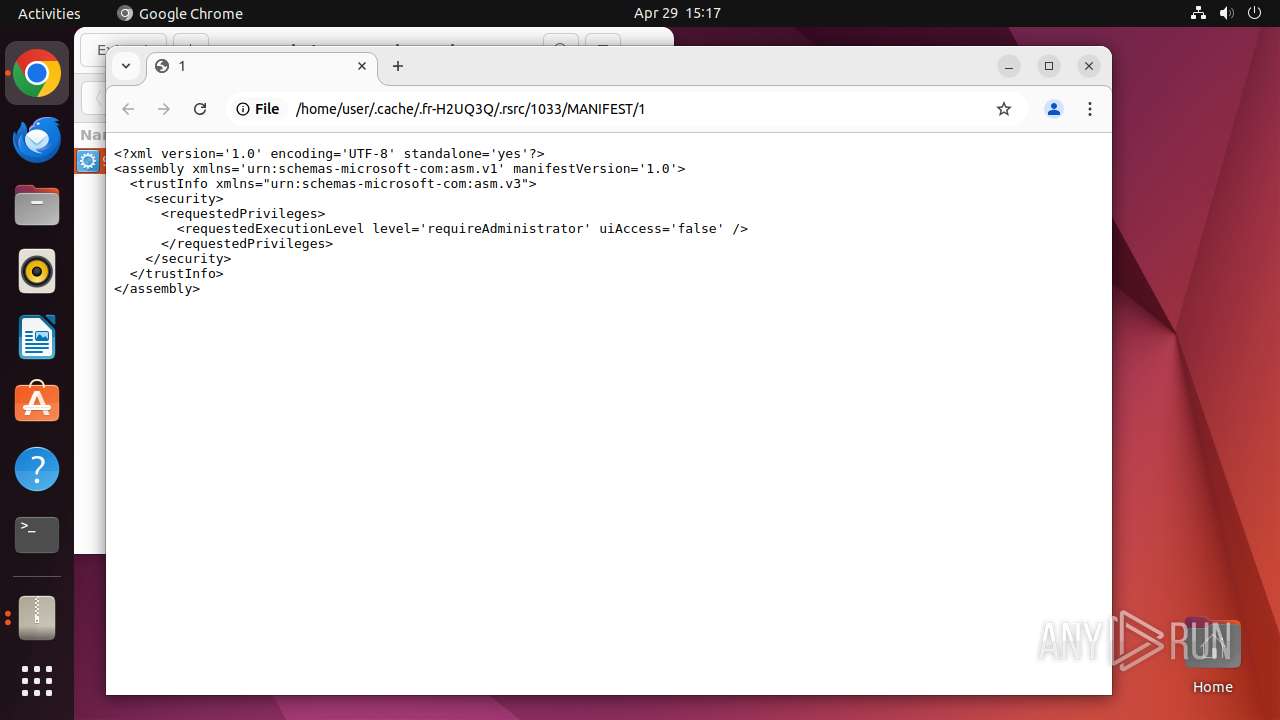Open Rhythmbox music player in dock

37,272
